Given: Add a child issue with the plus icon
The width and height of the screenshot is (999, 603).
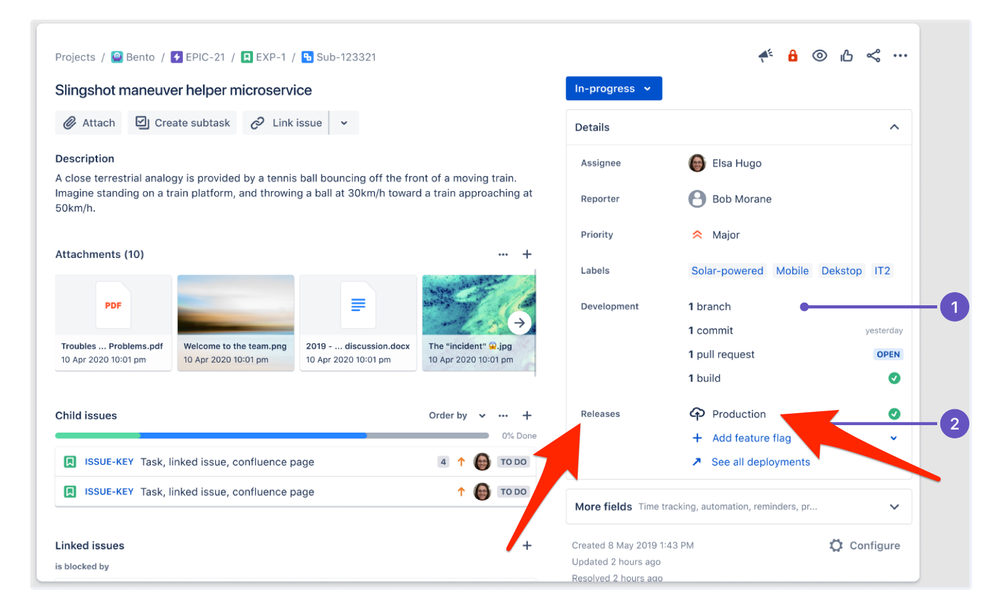Looking at the screenshot, I should (x=527, y=416).
